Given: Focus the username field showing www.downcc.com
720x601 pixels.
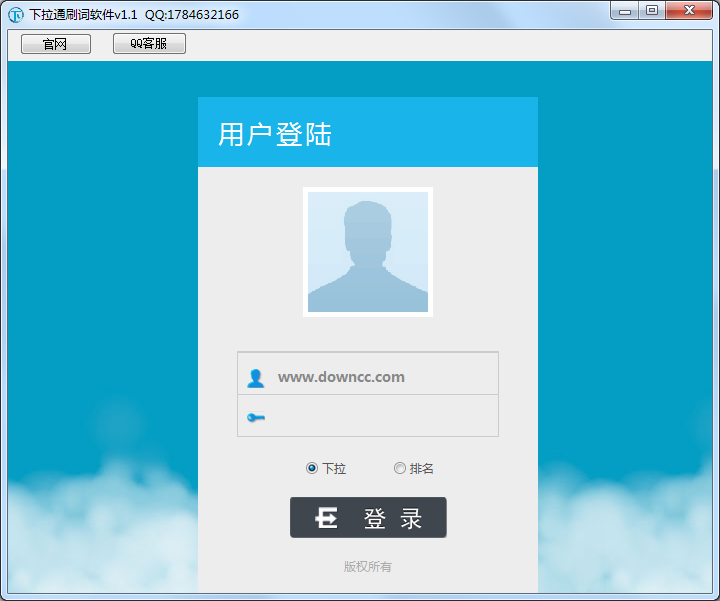Looking at the screenshot, I should pyautogui.click(x=380, y=377).
